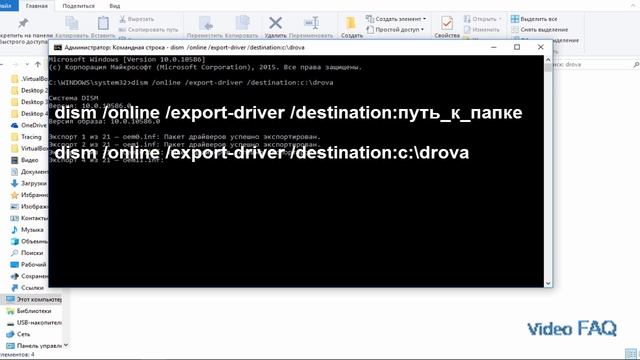Screen dimensions: 640x360
Task: Open Объемные объекты in sidebar
Action: tap(29, 241)
